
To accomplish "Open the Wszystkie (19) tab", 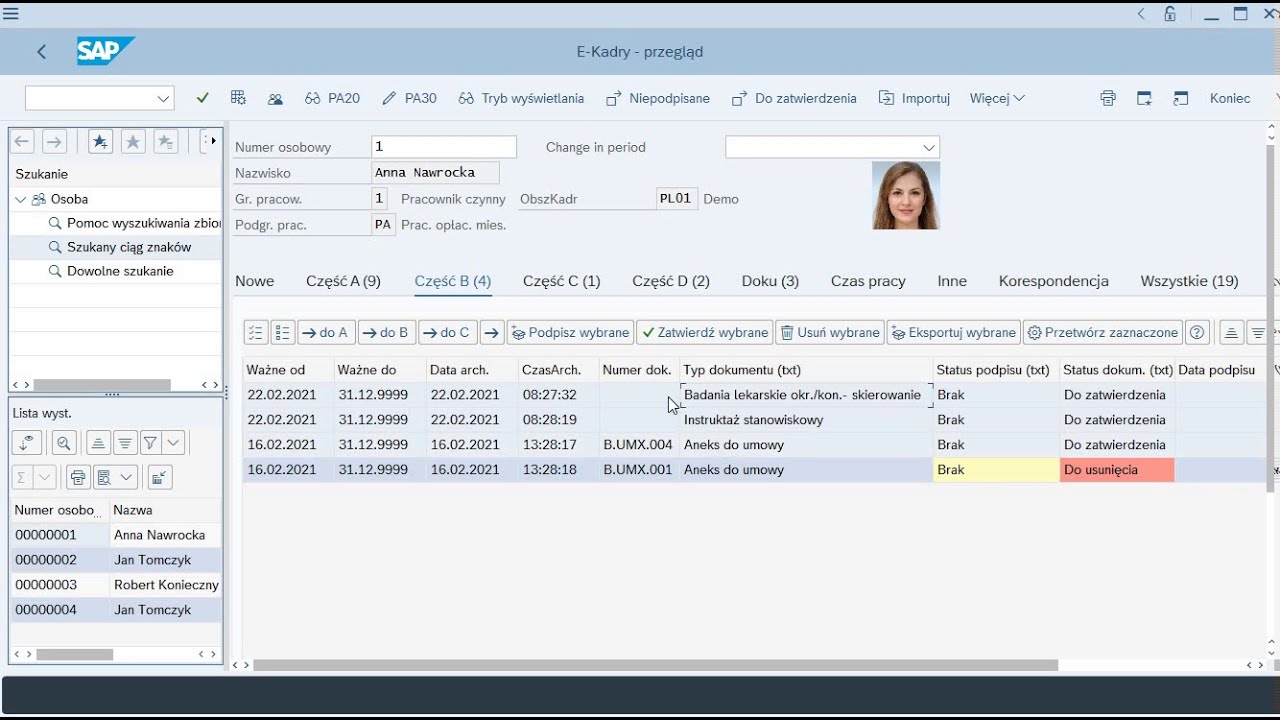I will point(1190,281).
